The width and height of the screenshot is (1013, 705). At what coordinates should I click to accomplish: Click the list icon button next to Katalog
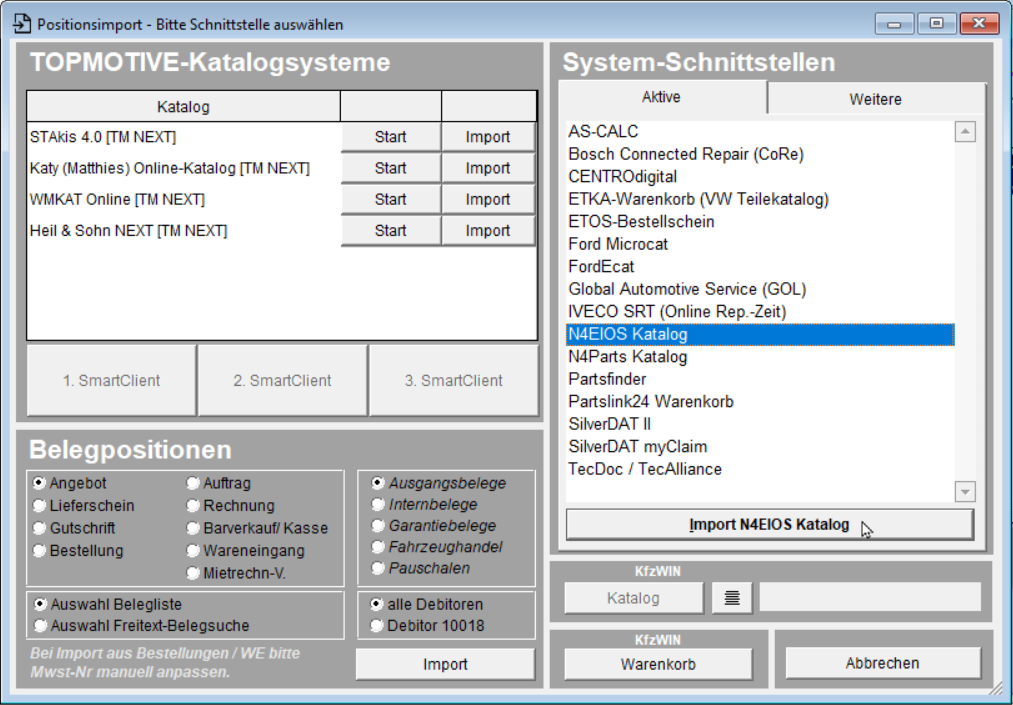click(732, 598)
